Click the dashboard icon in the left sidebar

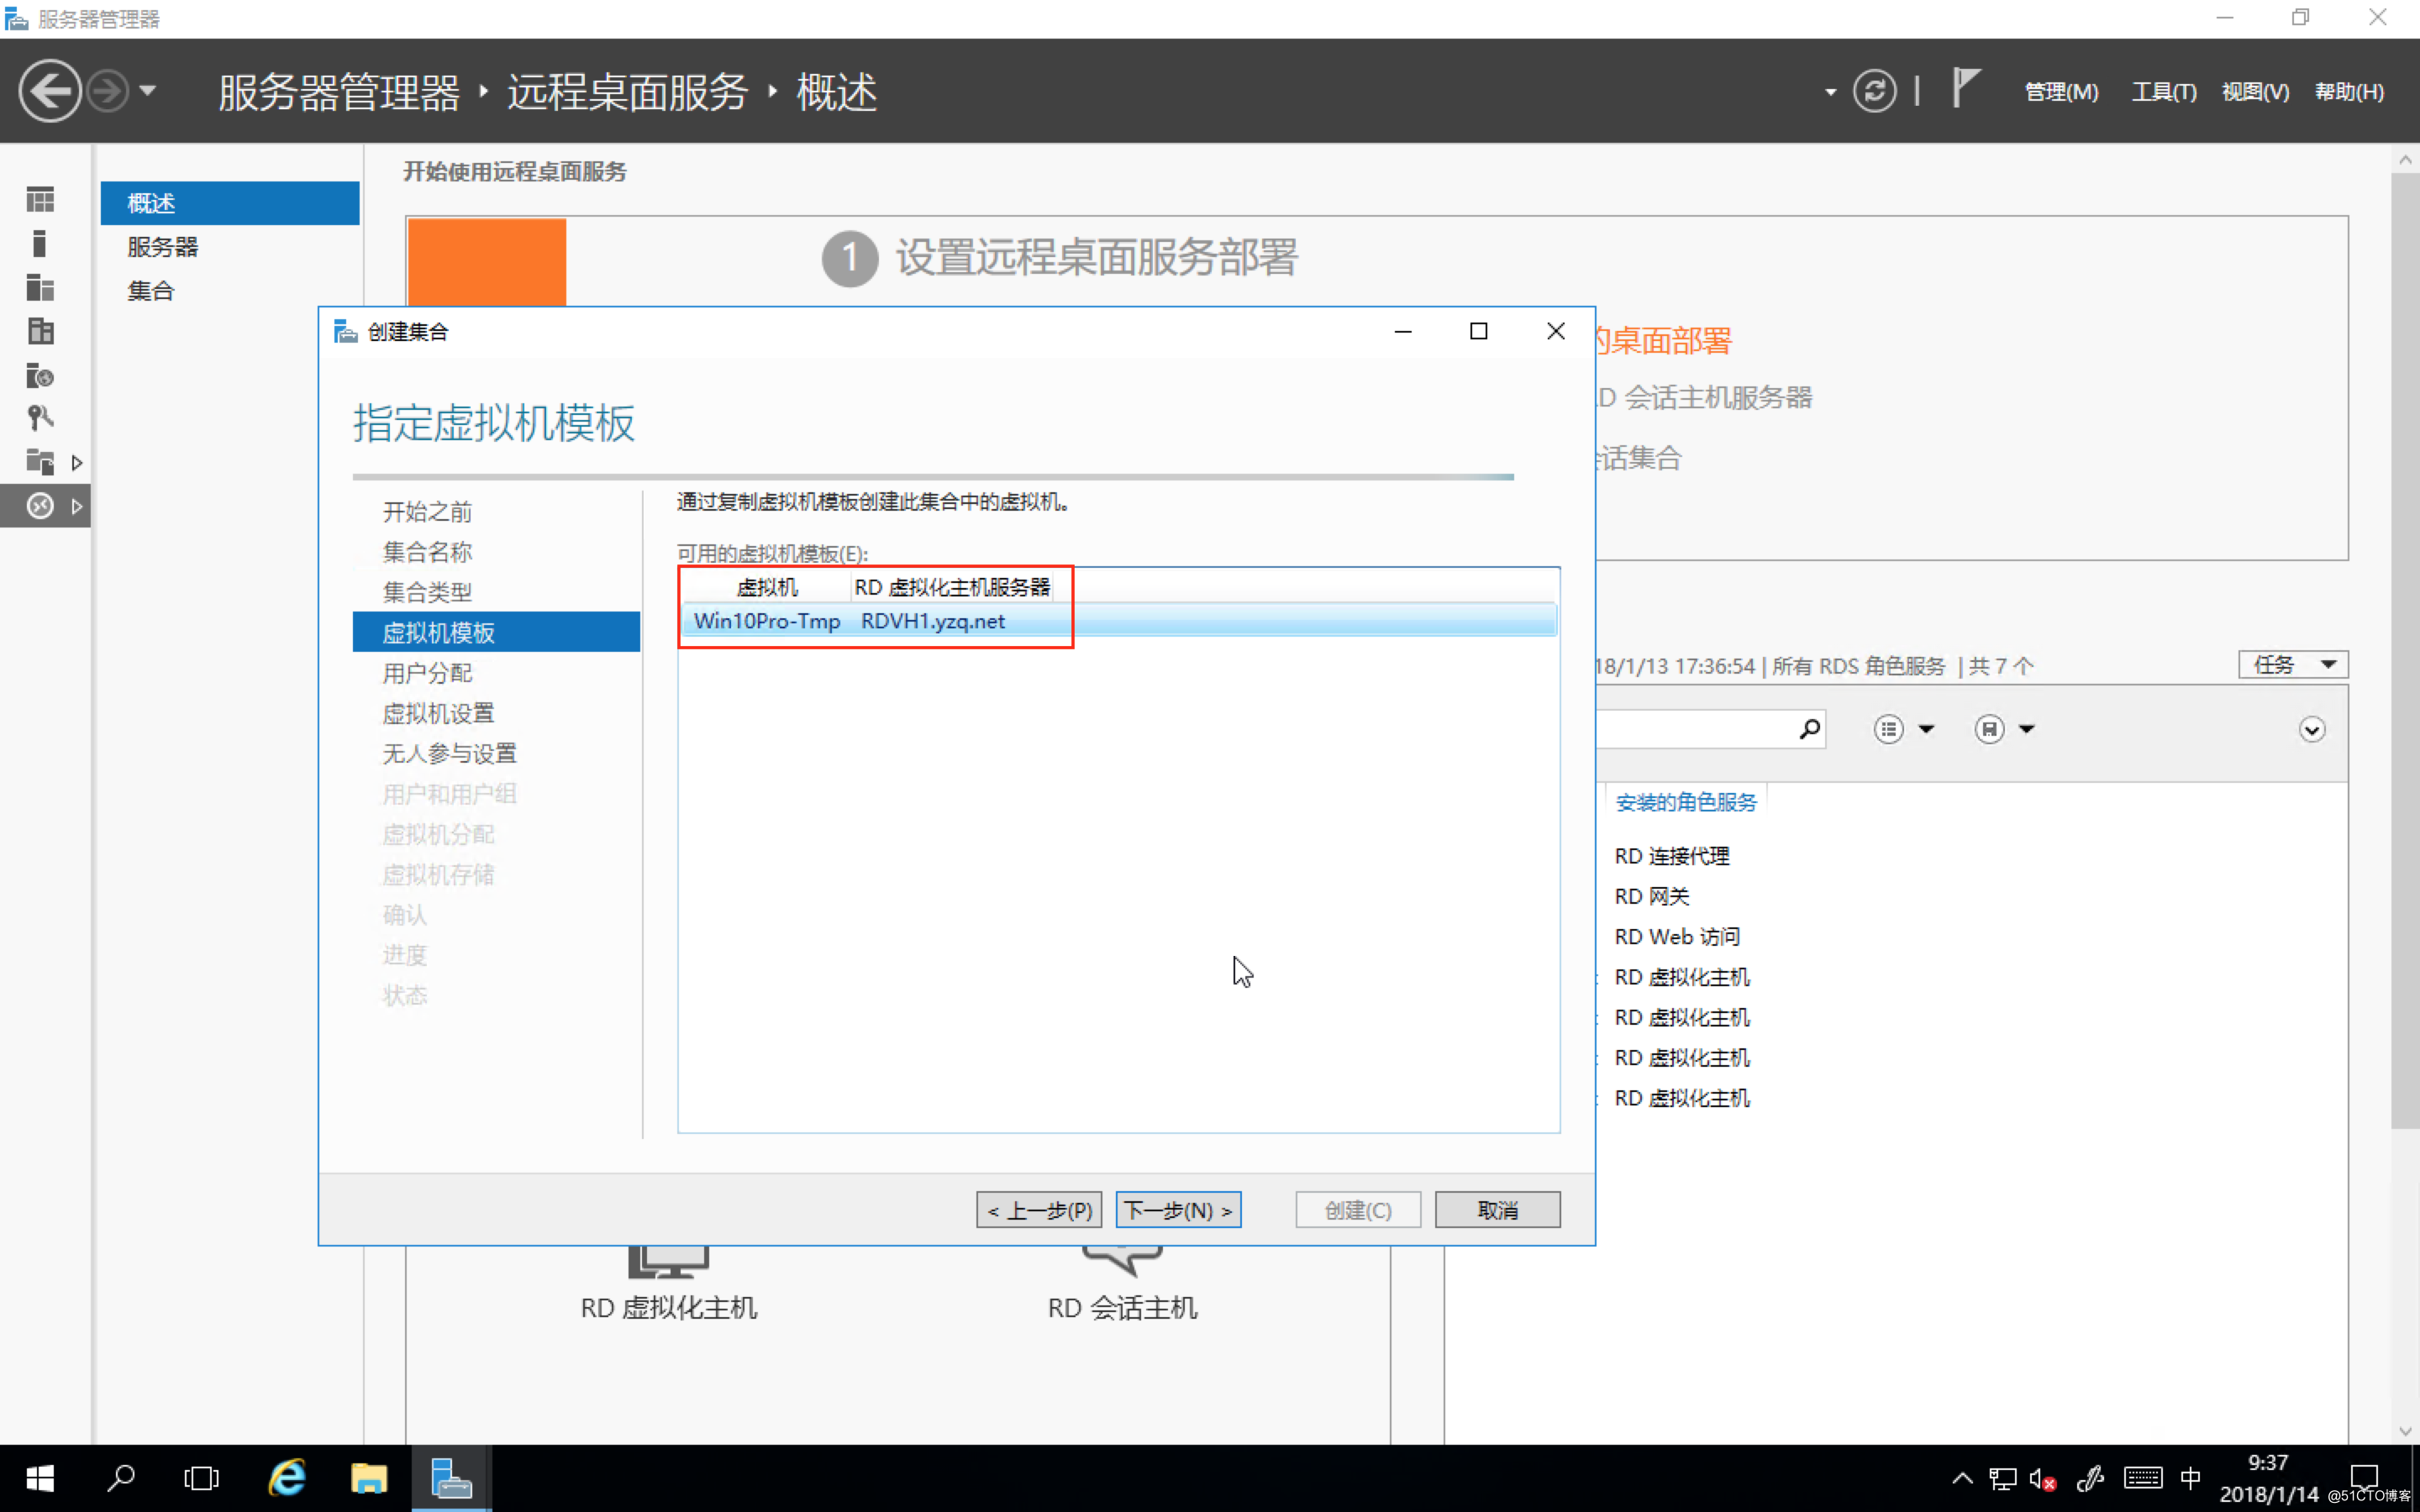[x=40, y=200]
